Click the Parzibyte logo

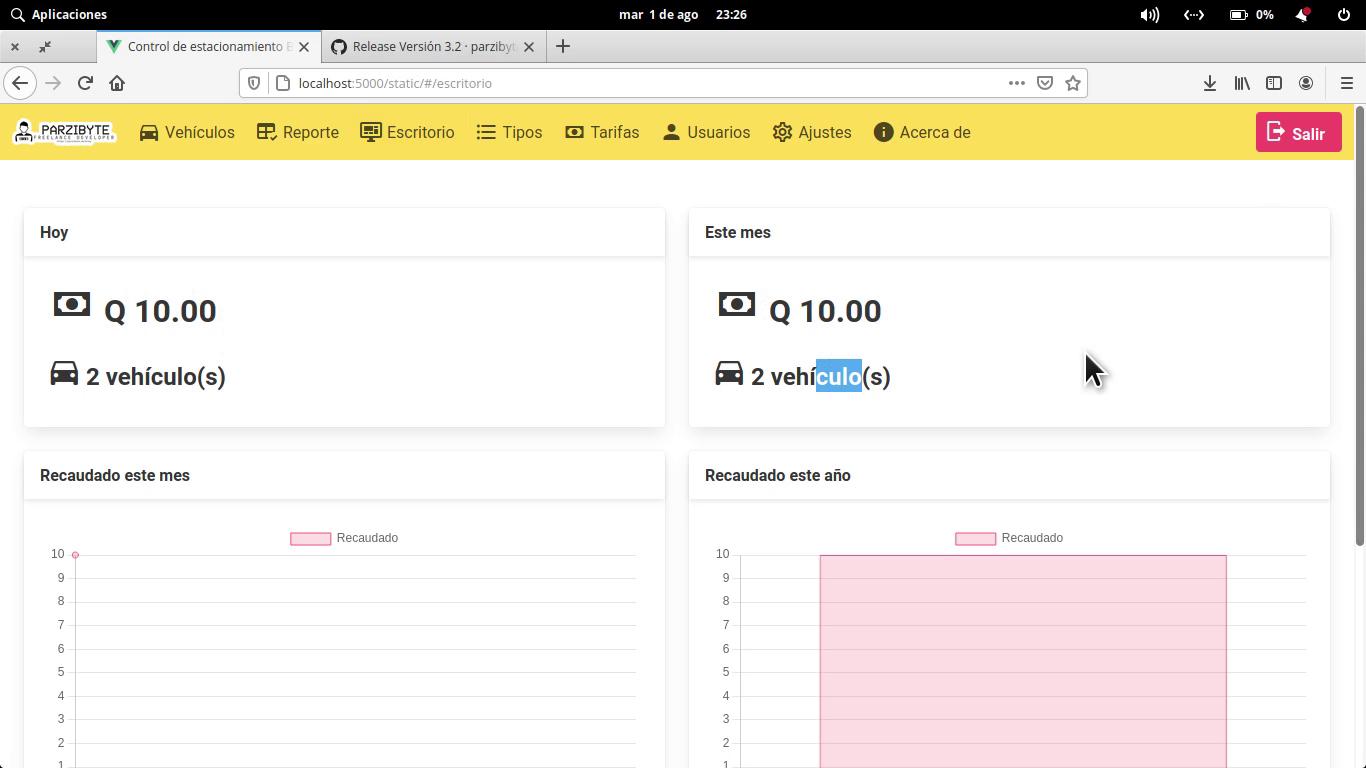tap(65, 132)
